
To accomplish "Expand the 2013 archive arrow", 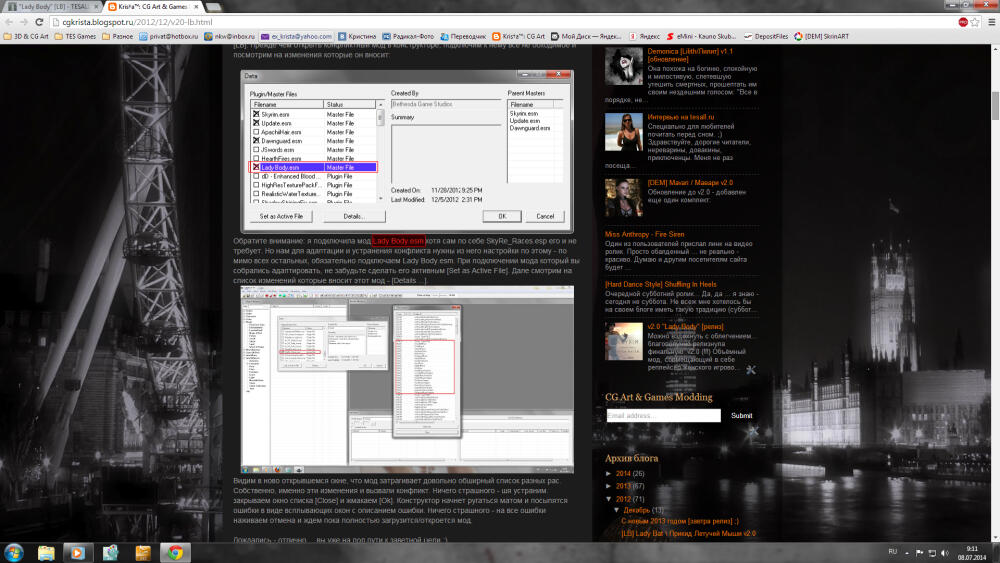I will tap(609, 486).
